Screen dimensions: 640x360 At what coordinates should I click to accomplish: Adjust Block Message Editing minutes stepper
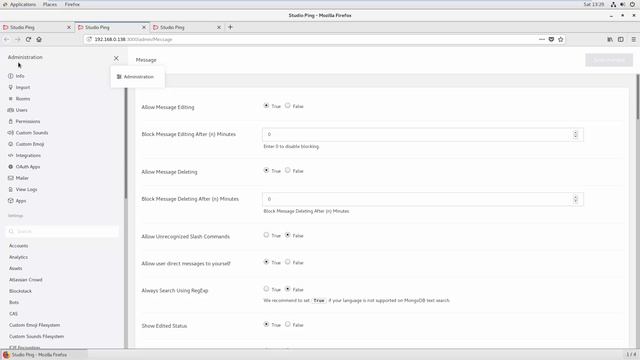pyautogui.click(x=575, y=134)
